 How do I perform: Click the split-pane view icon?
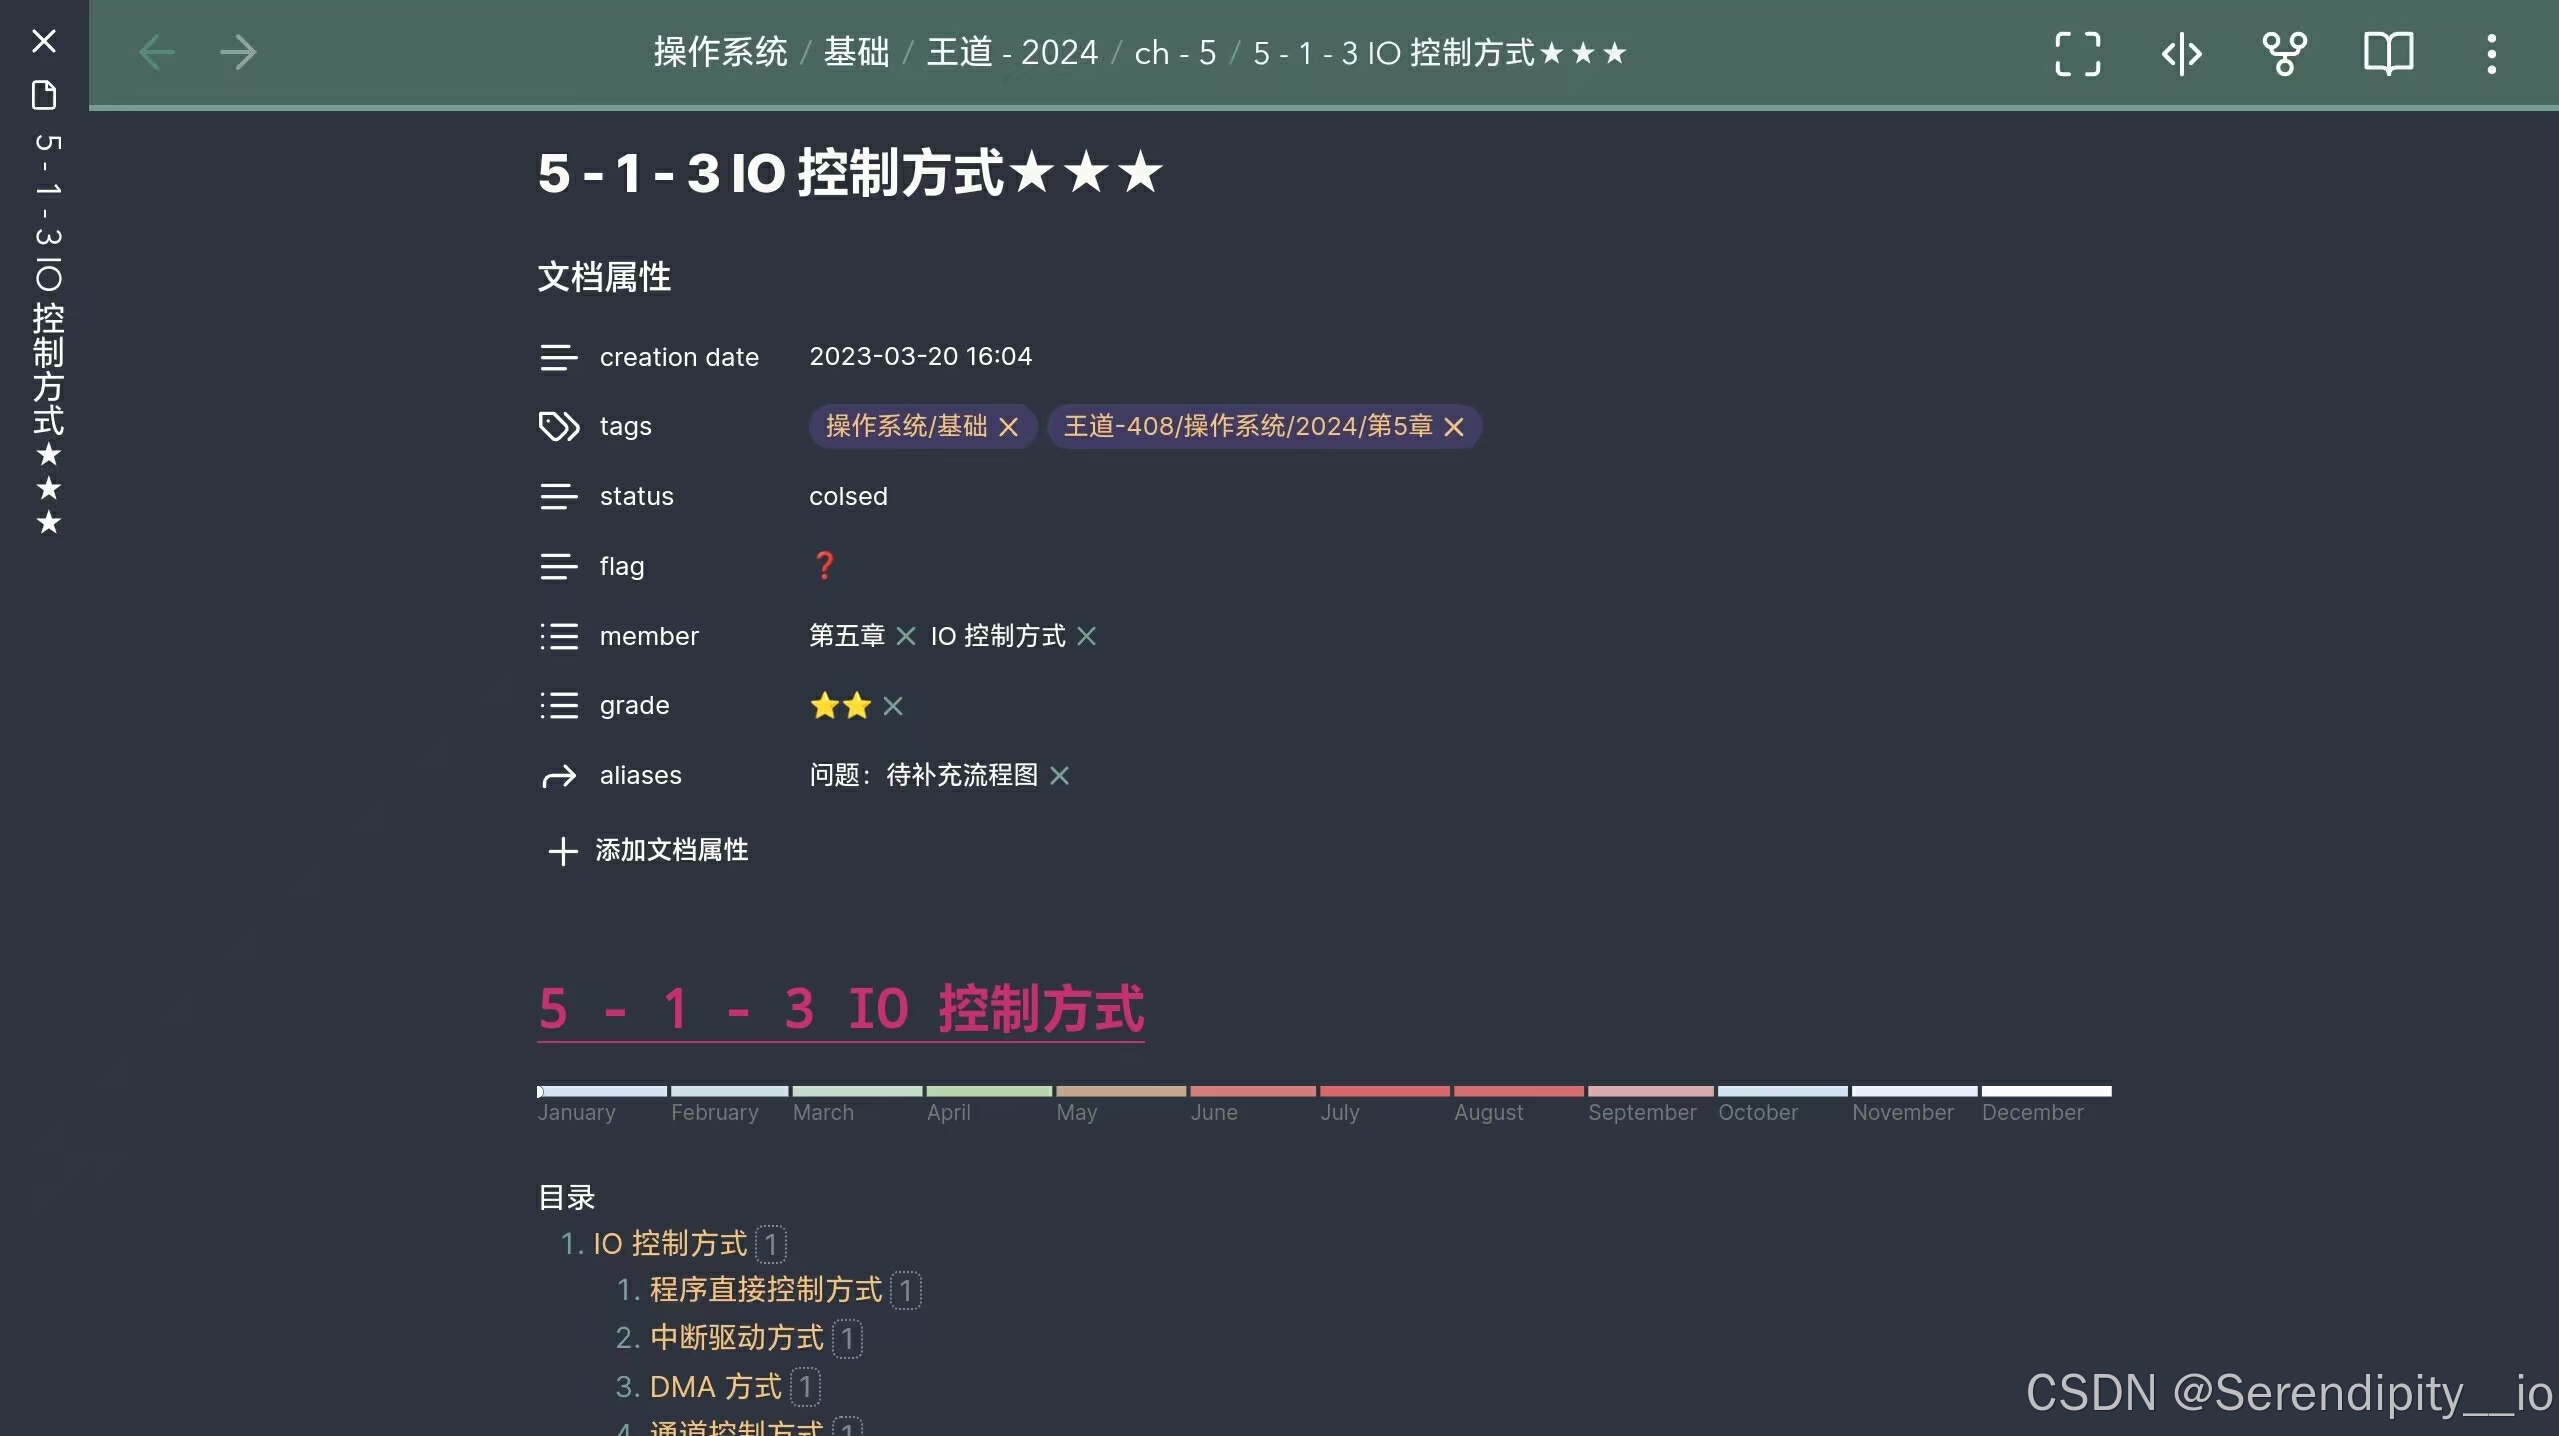pos(2181,53)
